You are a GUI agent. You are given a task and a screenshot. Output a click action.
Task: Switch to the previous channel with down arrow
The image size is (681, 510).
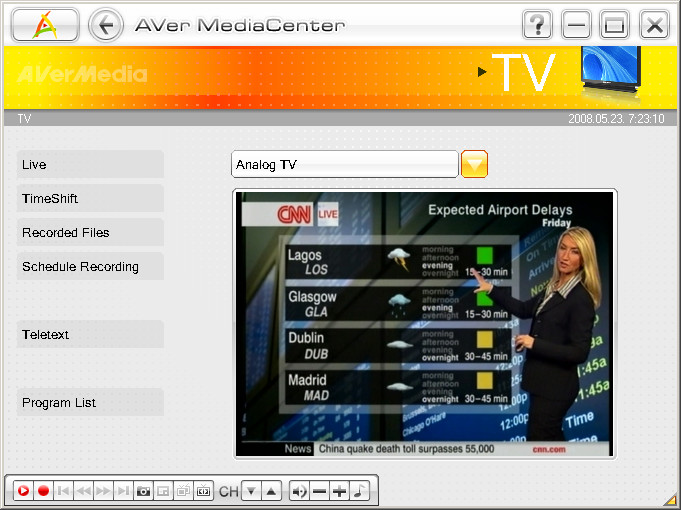(x=251, y=491)
